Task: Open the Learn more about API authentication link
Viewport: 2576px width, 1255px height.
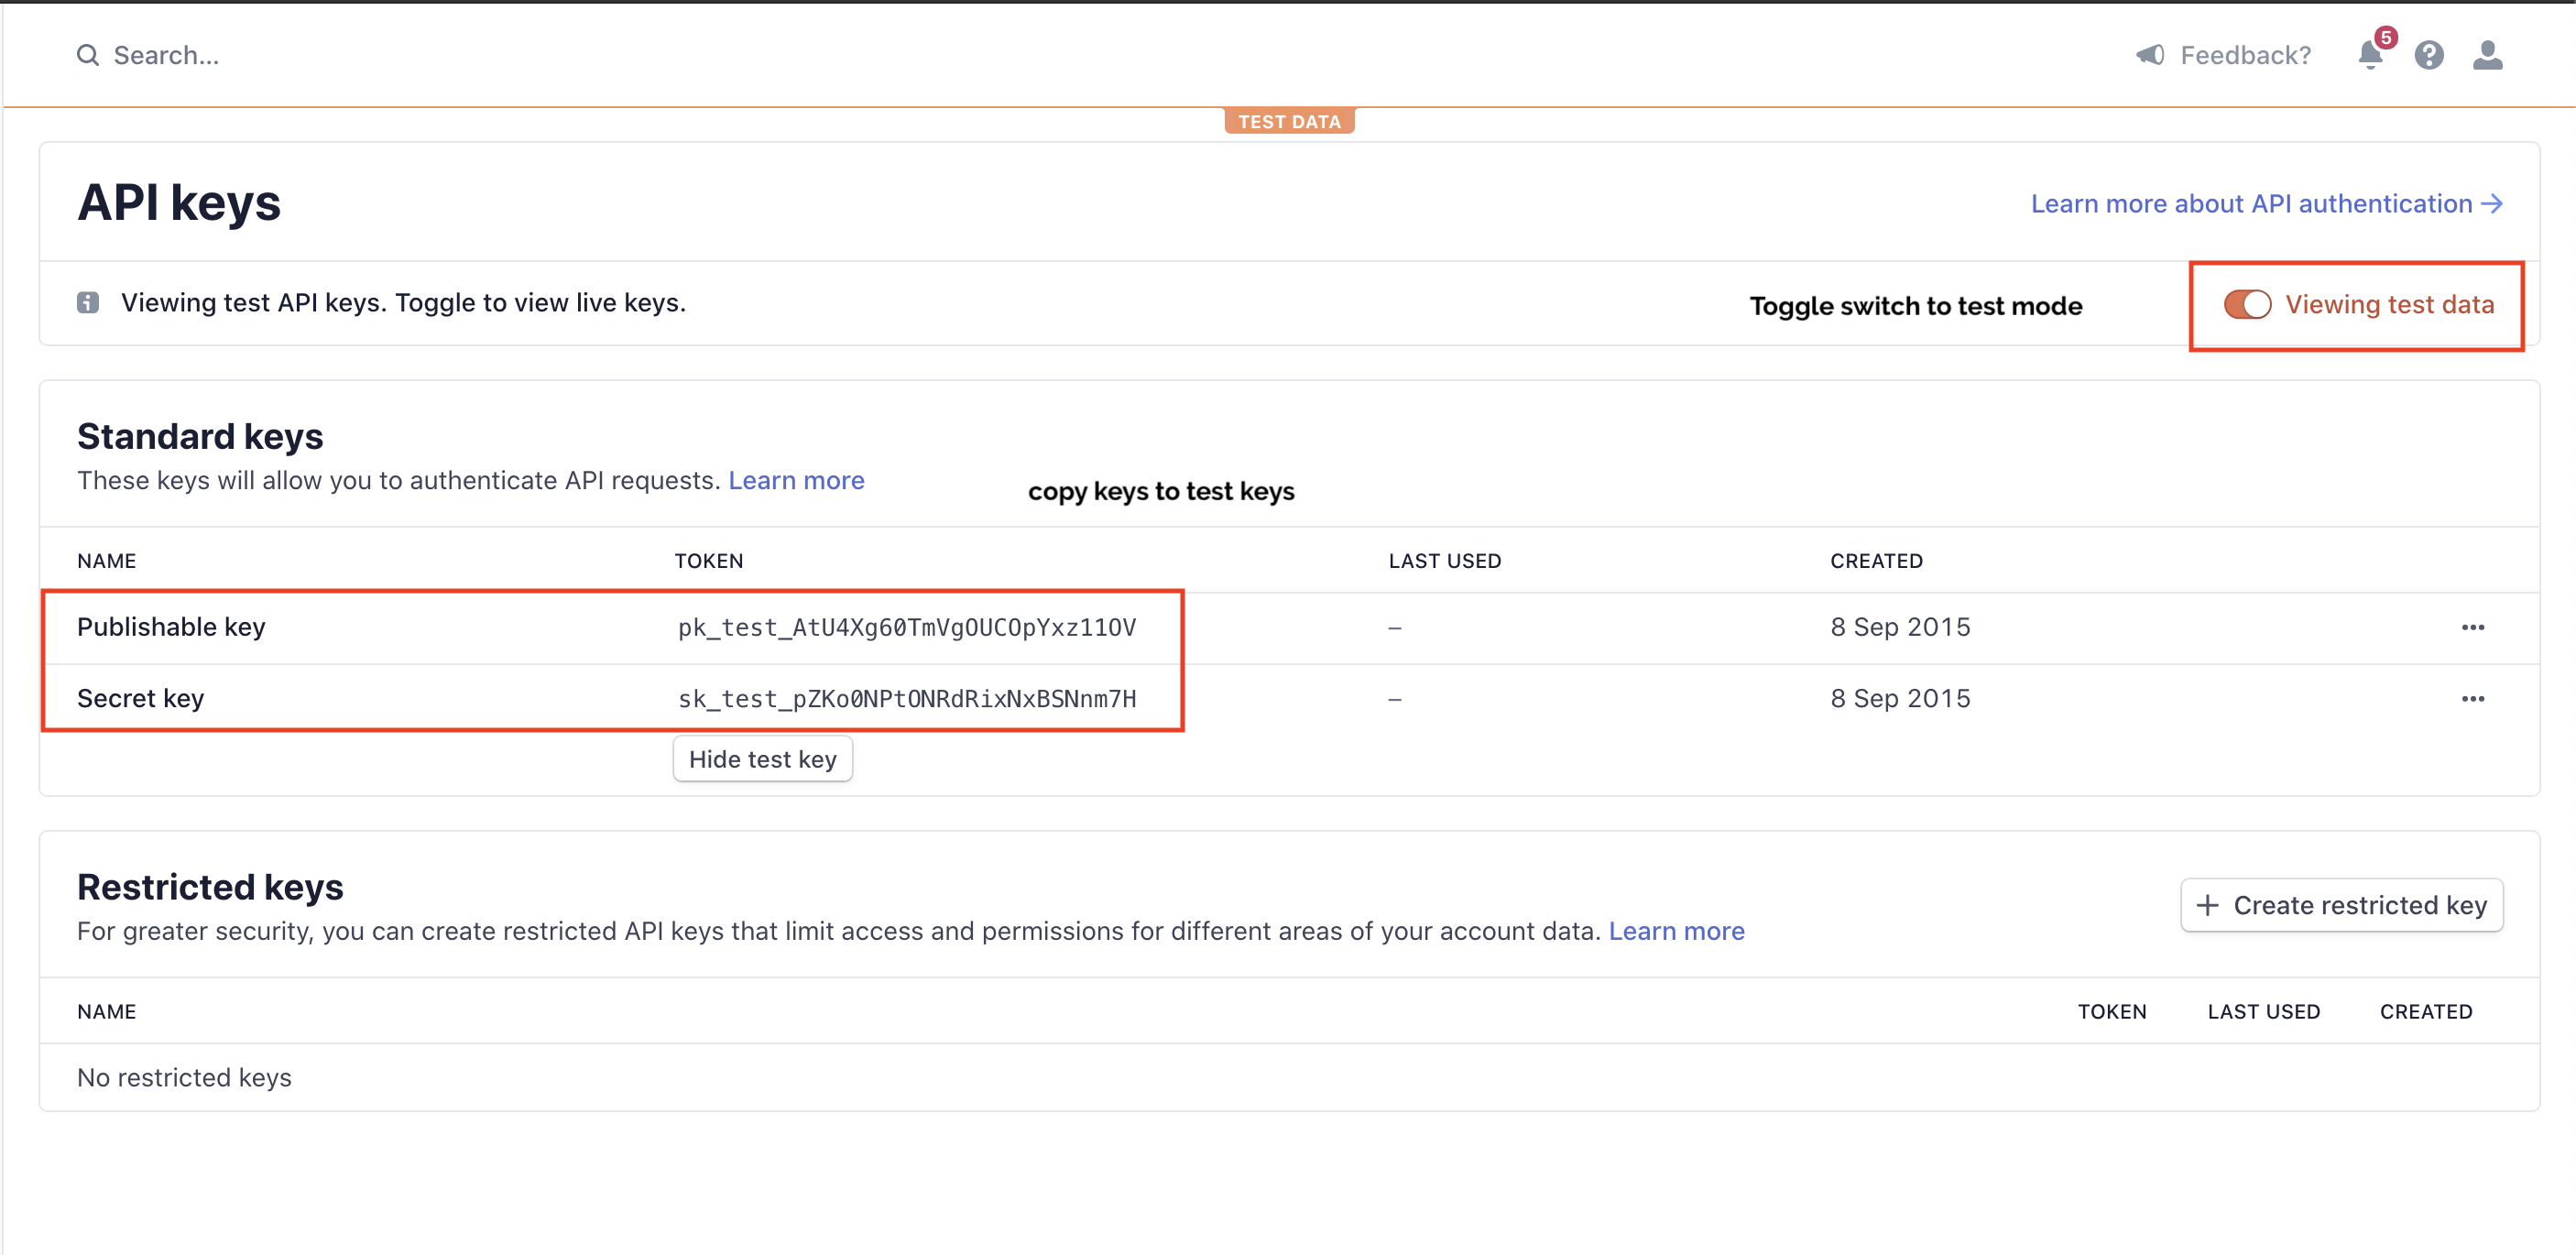Action: (2251, 204)
